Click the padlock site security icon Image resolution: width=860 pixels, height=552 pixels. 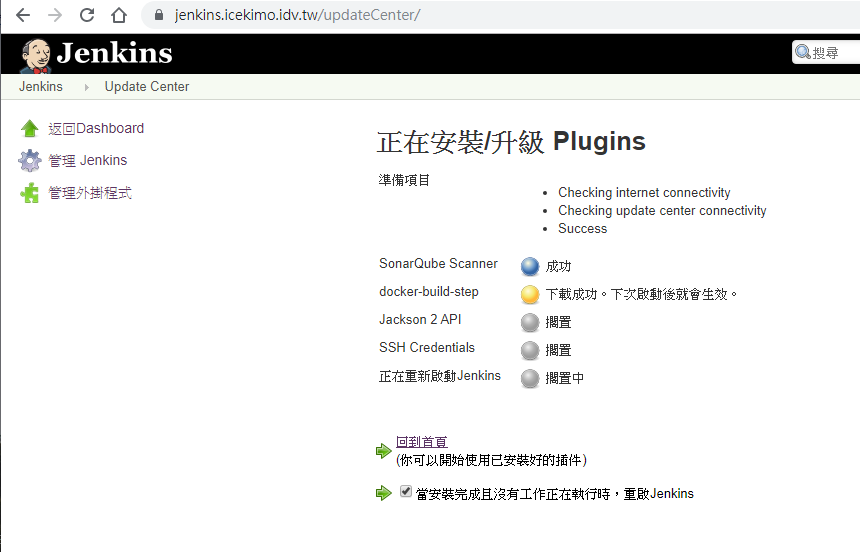(x=159, y=15)
